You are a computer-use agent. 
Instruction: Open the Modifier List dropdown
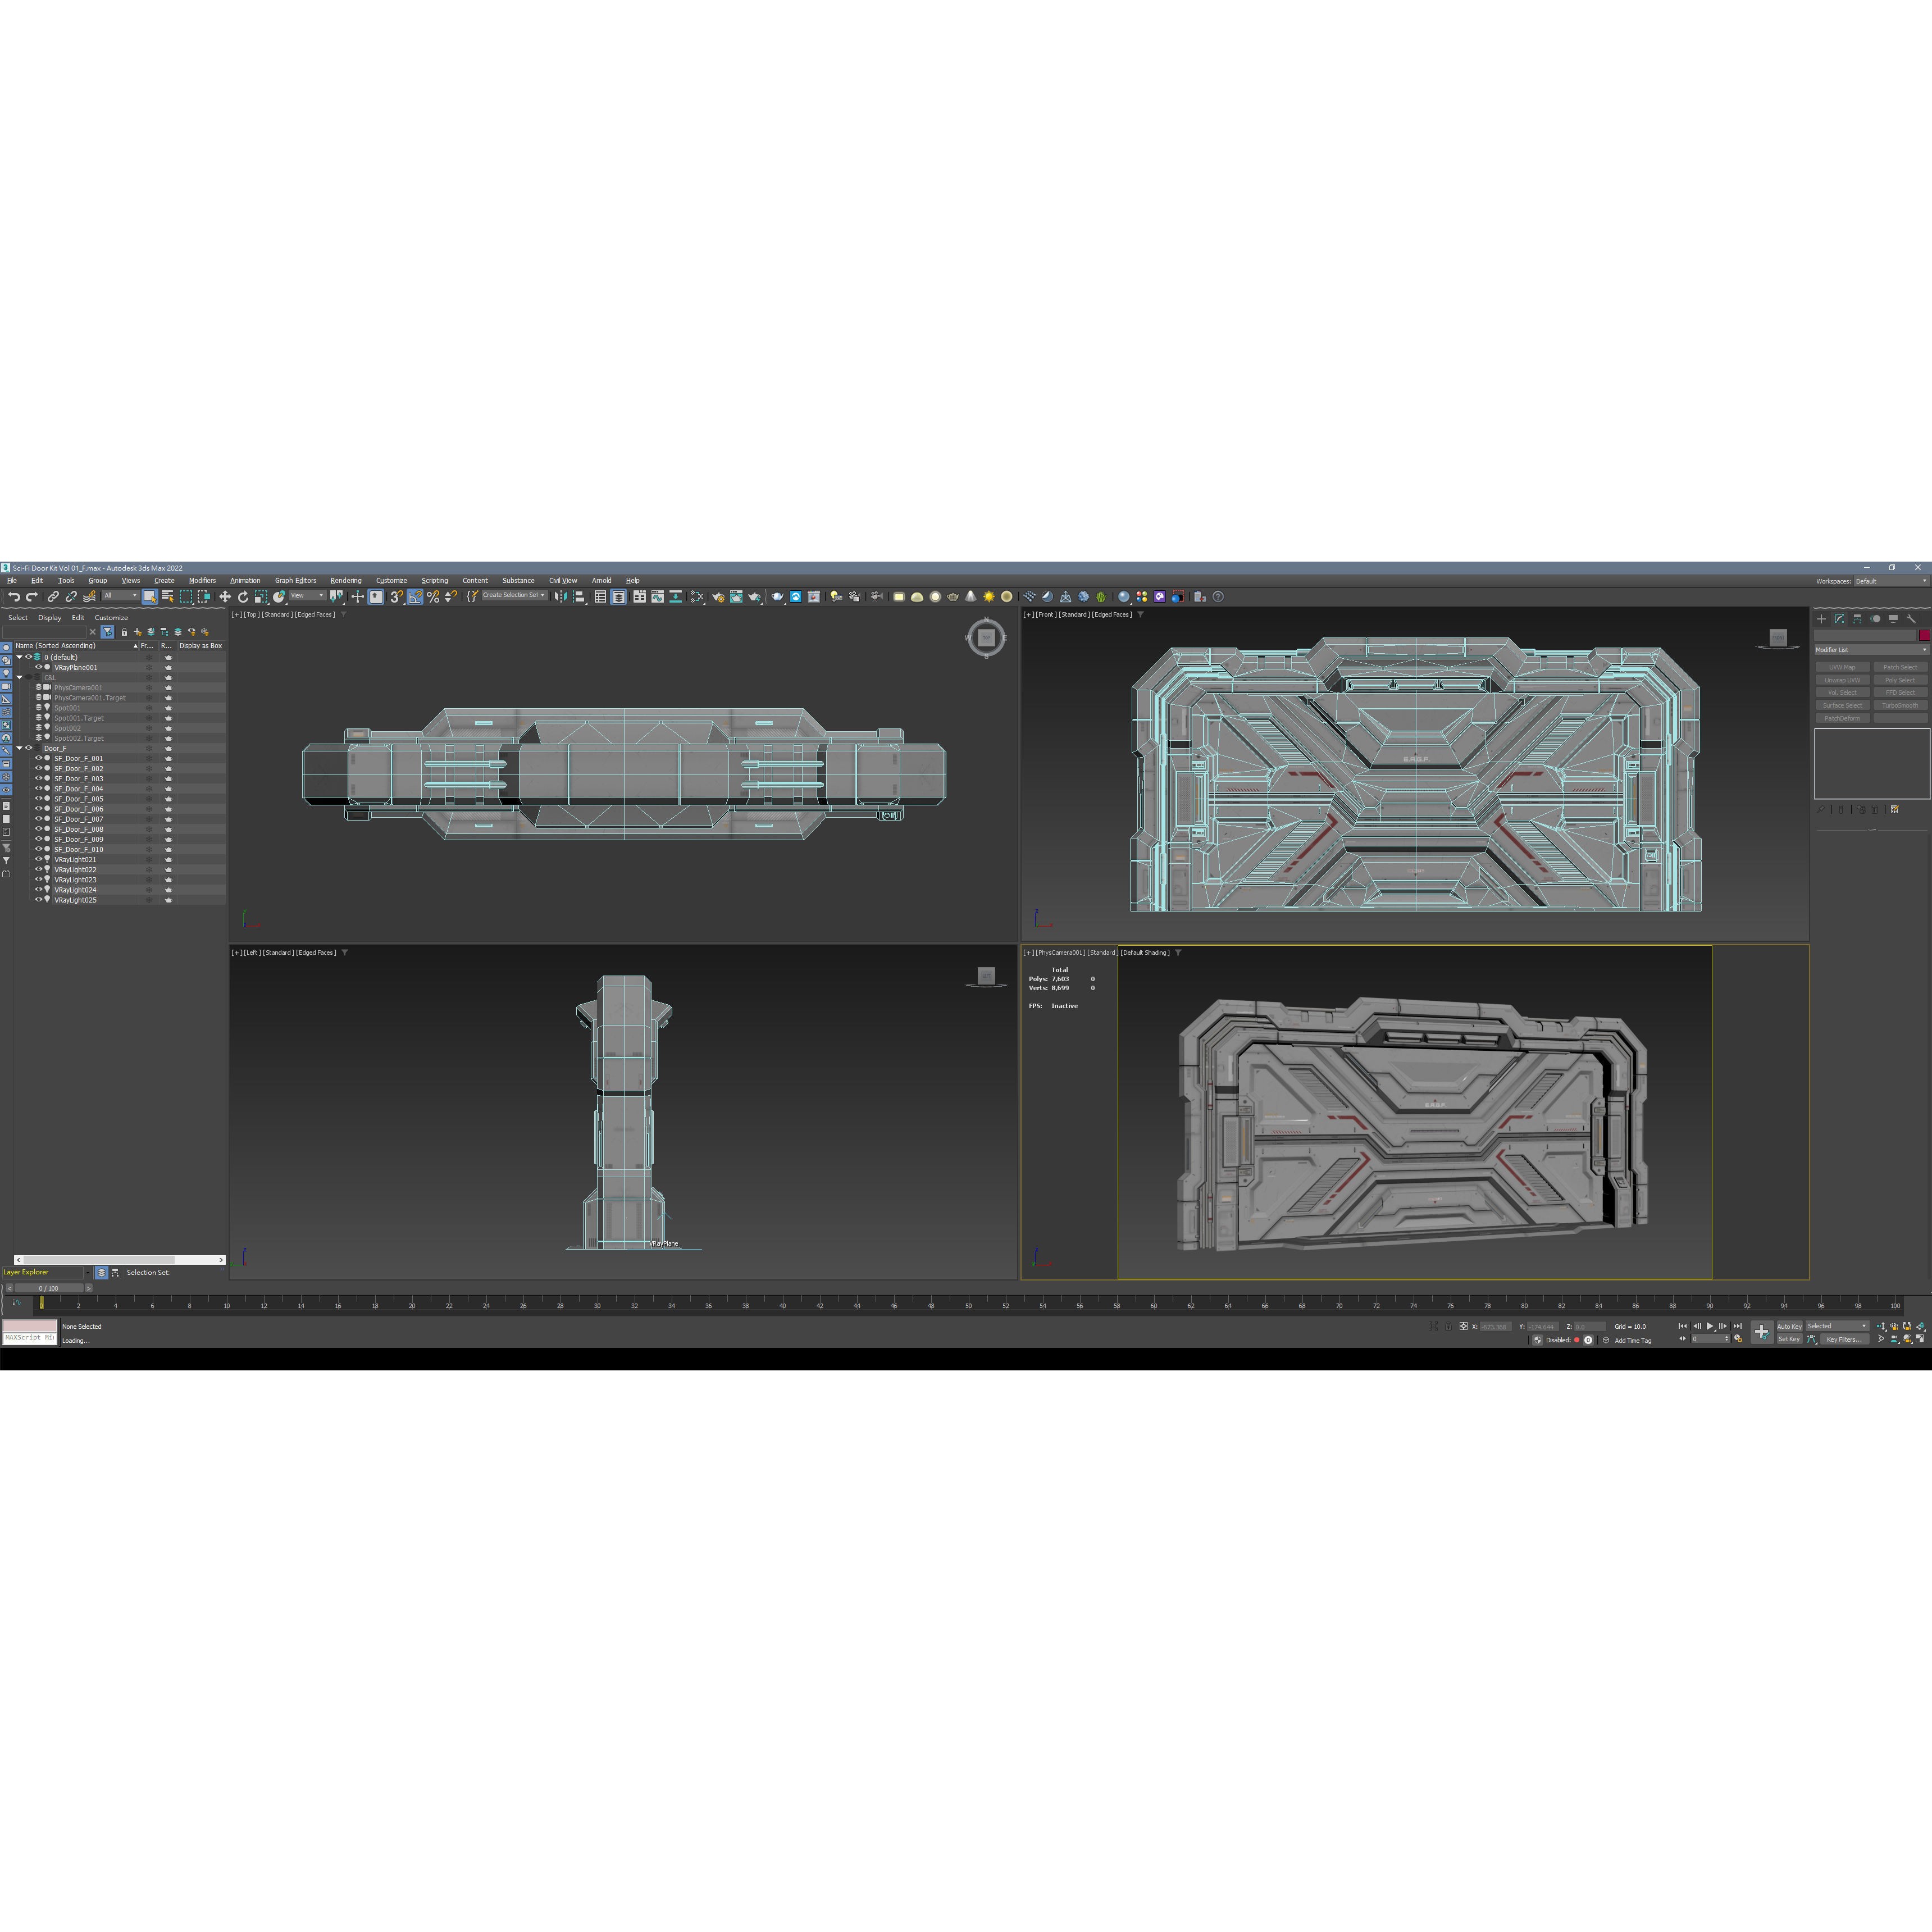1870,649
